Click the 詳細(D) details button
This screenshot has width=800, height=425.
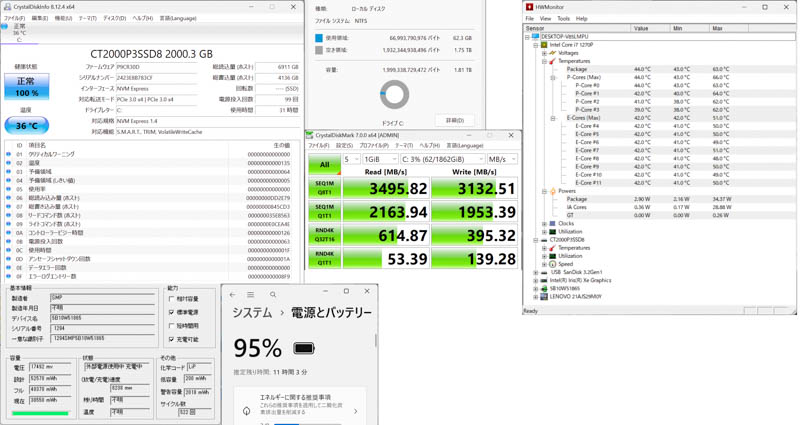pos(455,120)
